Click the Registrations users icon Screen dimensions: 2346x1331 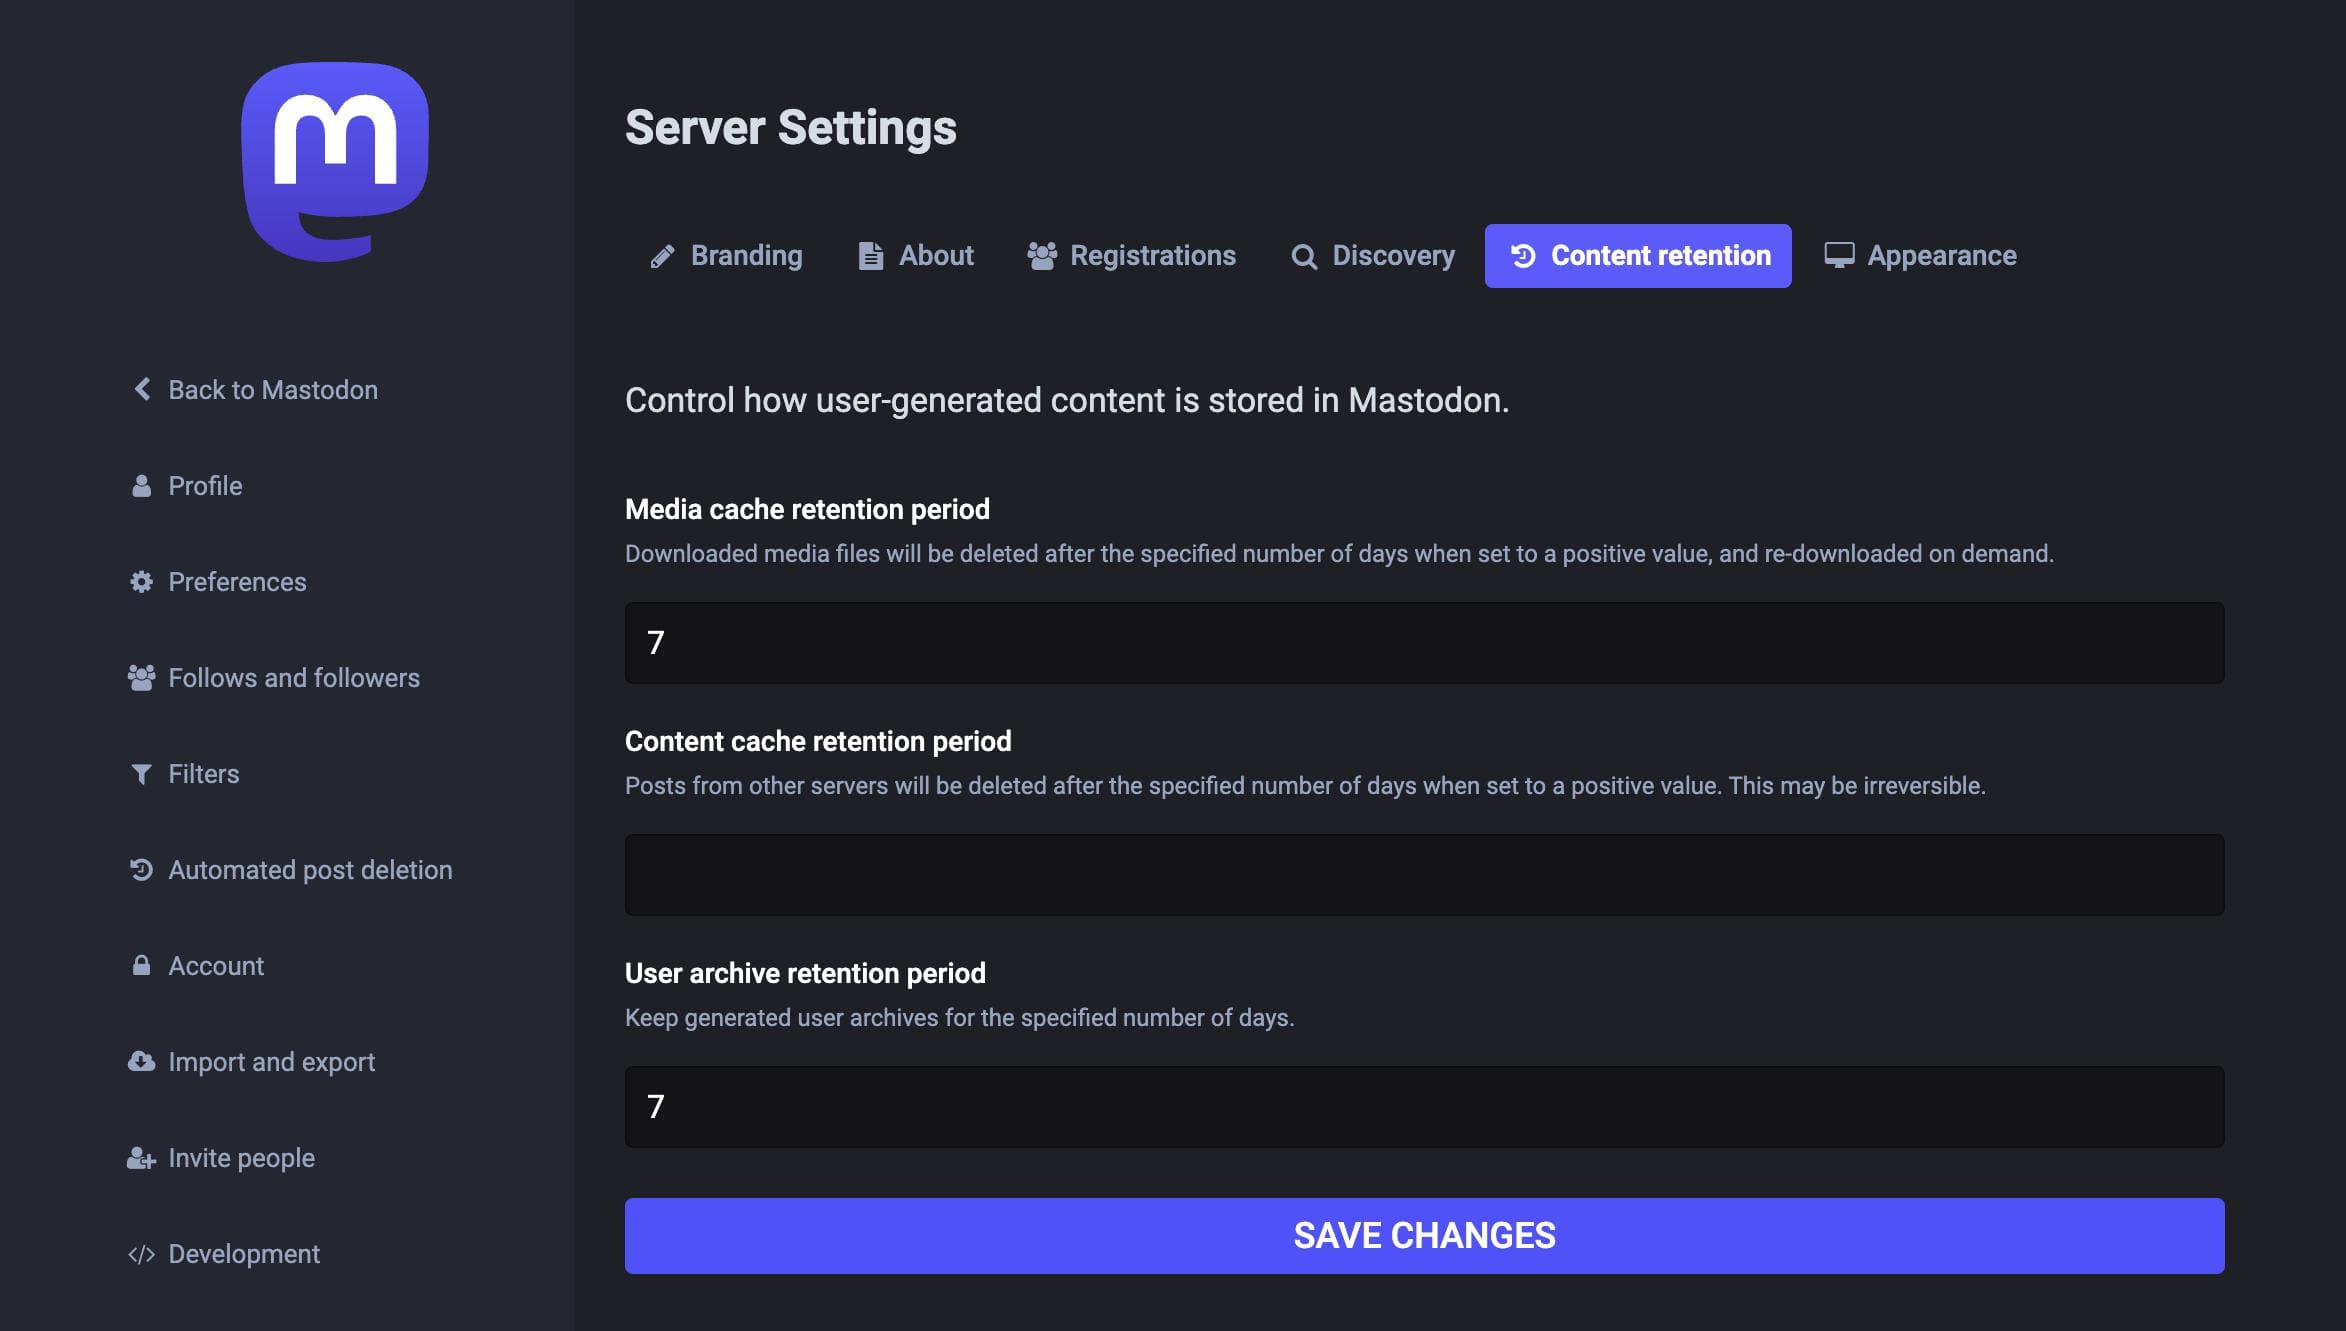point(1042,256)
